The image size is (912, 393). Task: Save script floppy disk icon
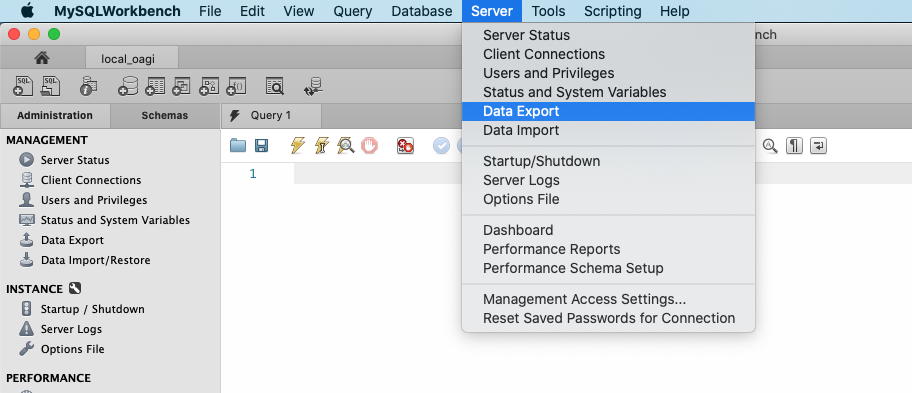pyautogui.click(x=261, y=145)
